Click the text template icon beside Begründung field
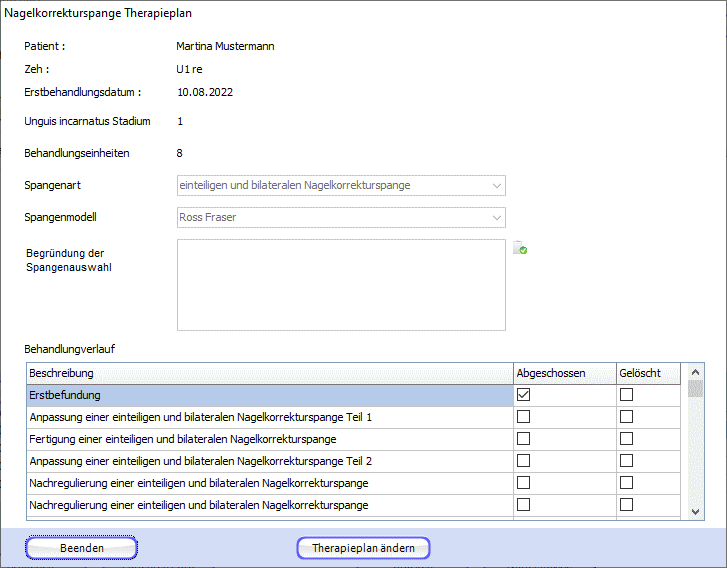Image resolution: width=727 pixels, height=568 pixels. [x=520, y=249]
